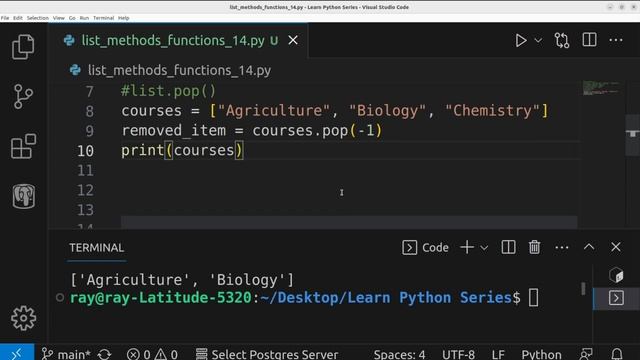Expand the run options dropdown arrow
Viewport: 640px width, 360px height.
click(x=538, y=40)
